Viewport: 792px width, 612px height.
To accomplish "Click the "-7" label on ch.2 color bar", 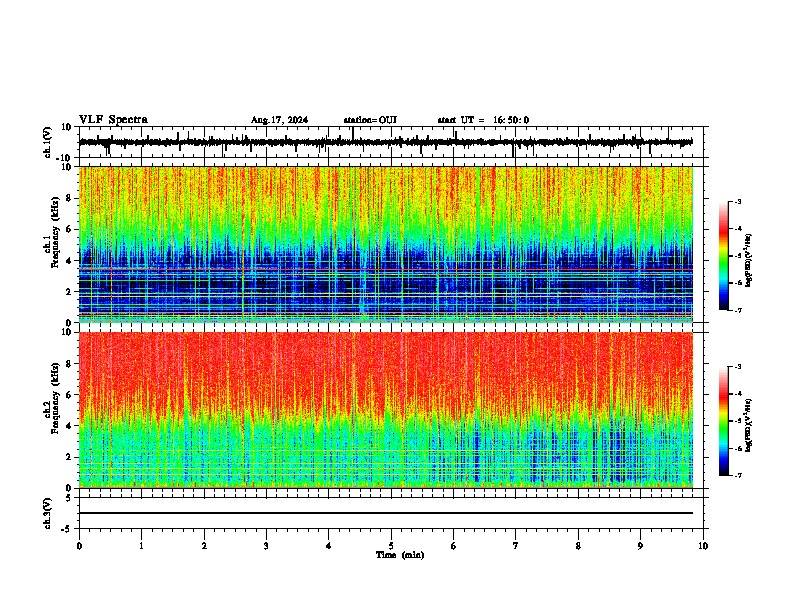I will pyautogui.click(x=738, y=475).
